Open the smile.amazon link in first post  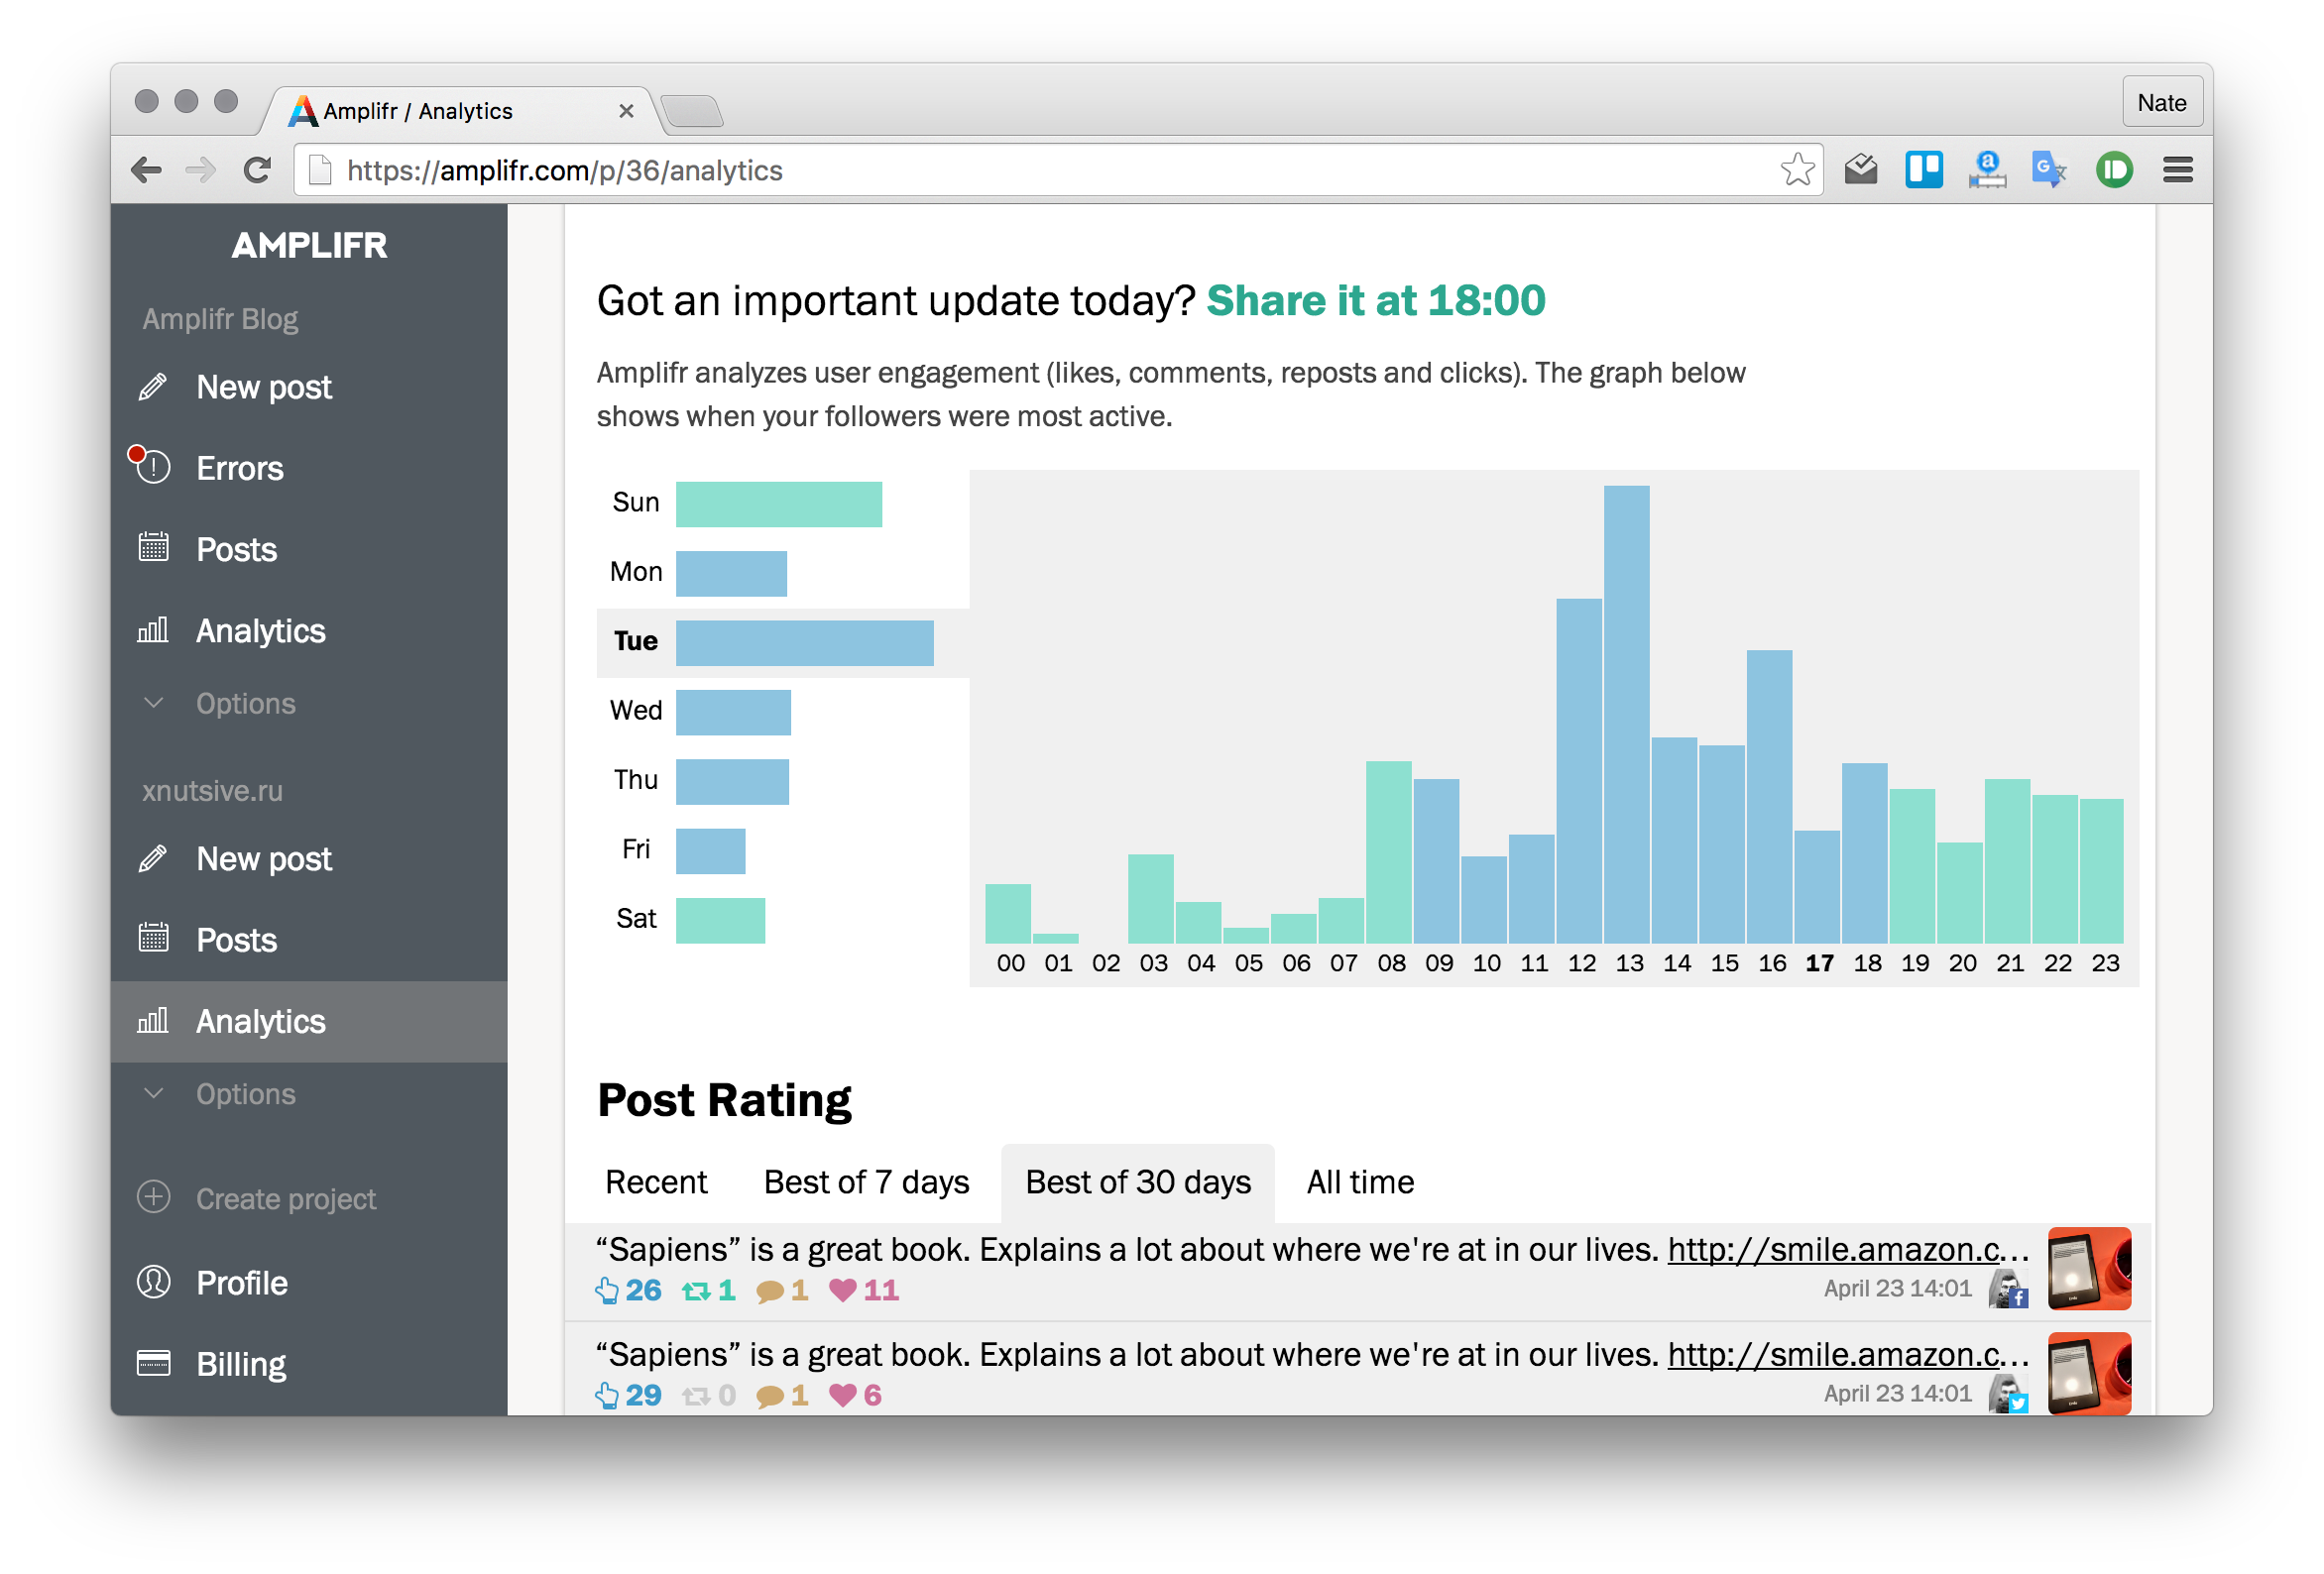[x=1846, y=1249]
